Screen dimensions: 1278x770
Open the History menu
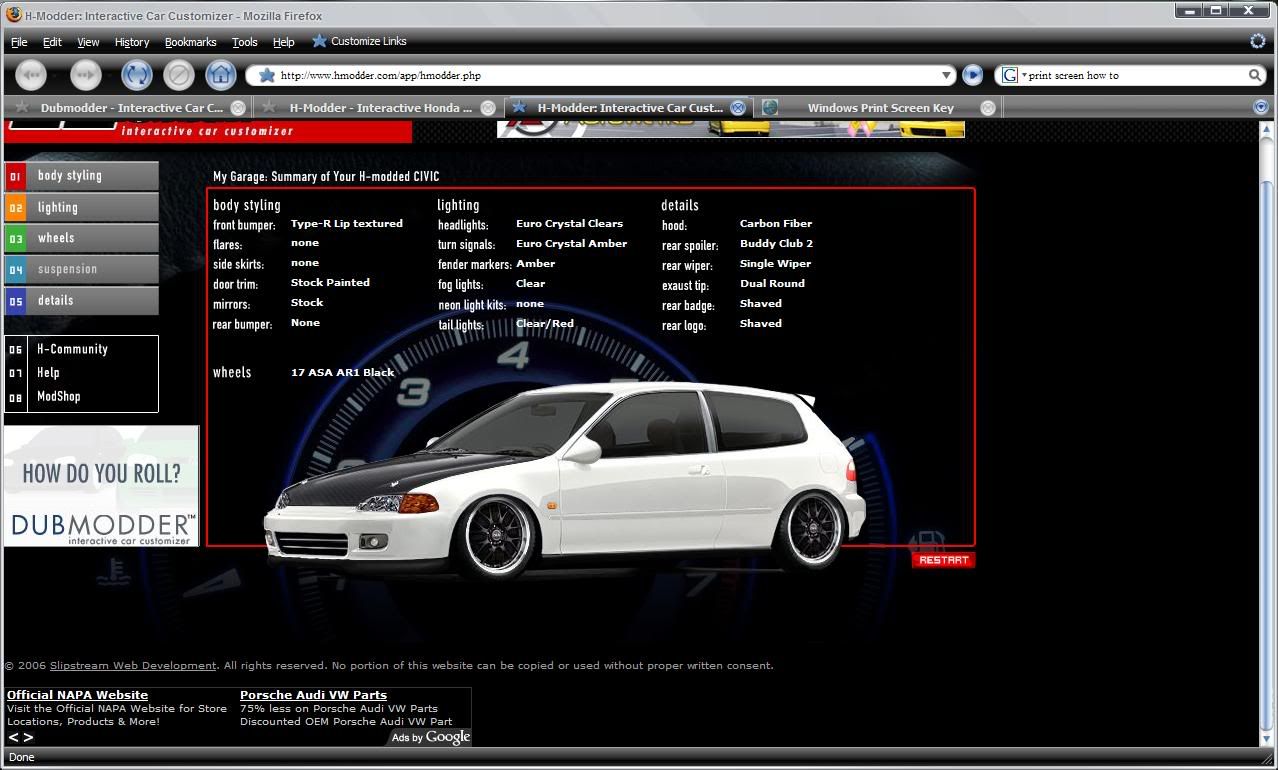click(132, 42)
